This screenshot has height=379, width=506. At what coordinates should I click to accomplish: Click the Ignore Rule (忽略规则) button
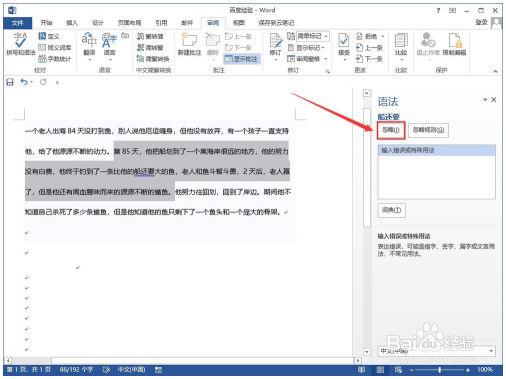pyautogui.click(x=428, y=130)
